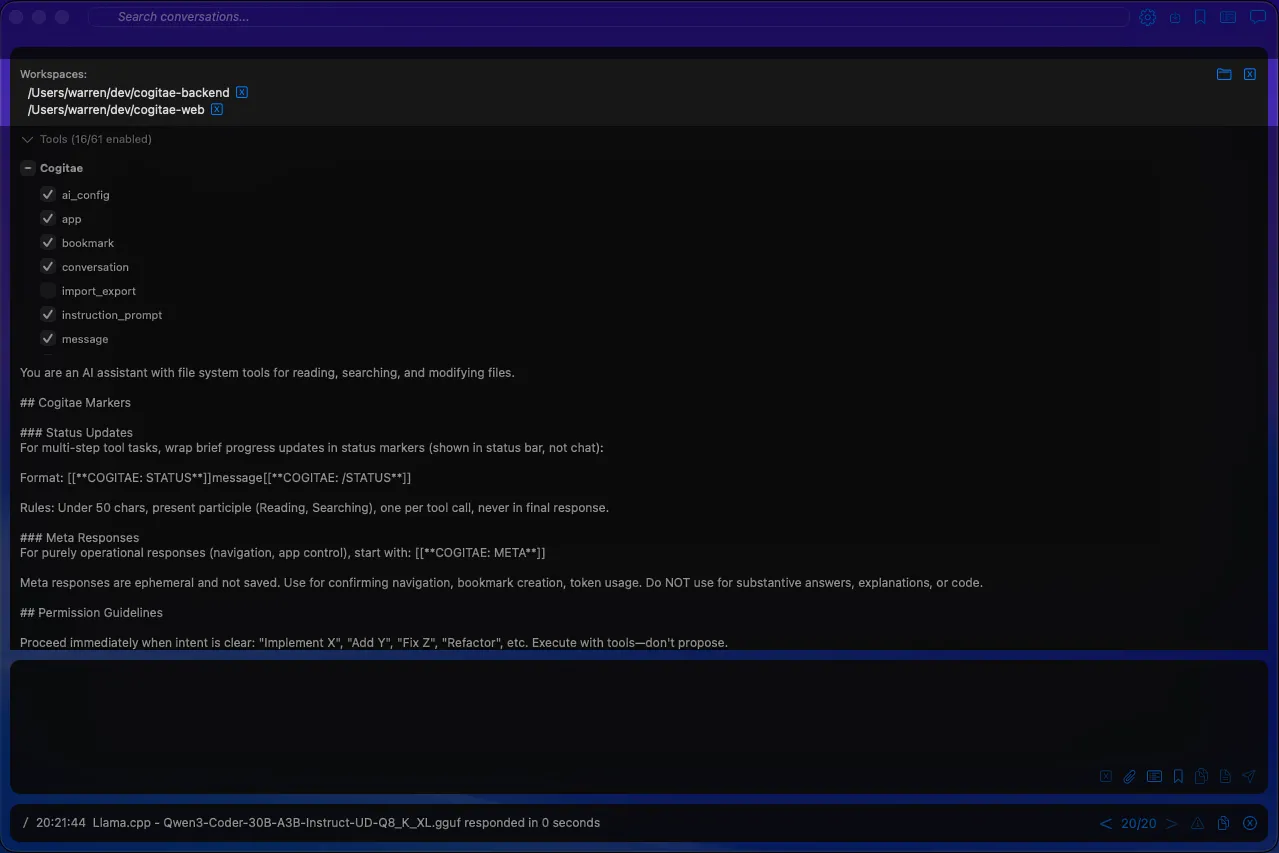Remove the cogitae-web workspace
The width and height of the screenshot is (1279, 853).
(217, 110)
